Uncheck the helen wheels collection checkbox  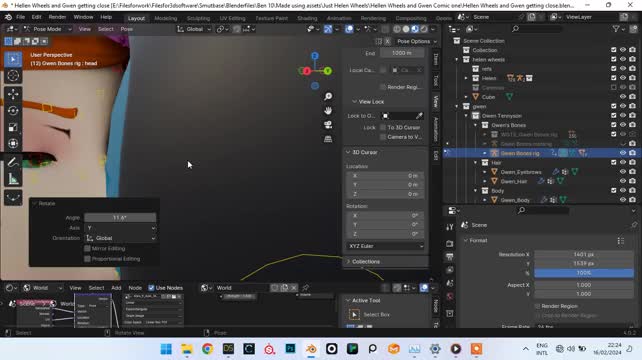[x=613, y=59]
